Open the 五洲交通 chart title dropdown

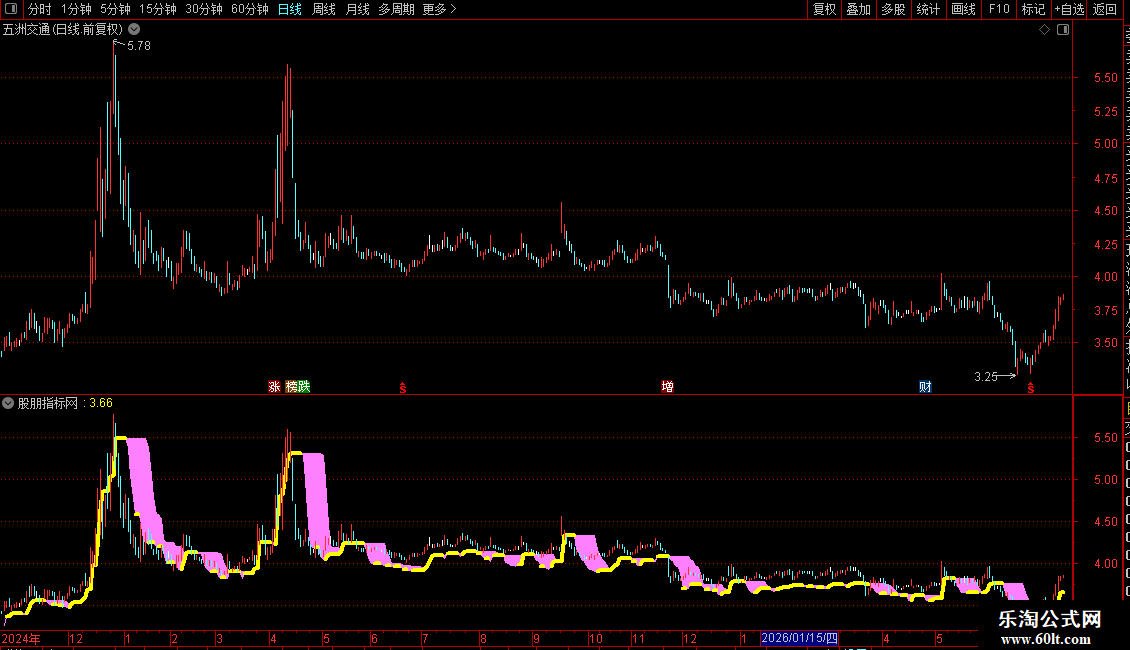[x=134, y=30]
